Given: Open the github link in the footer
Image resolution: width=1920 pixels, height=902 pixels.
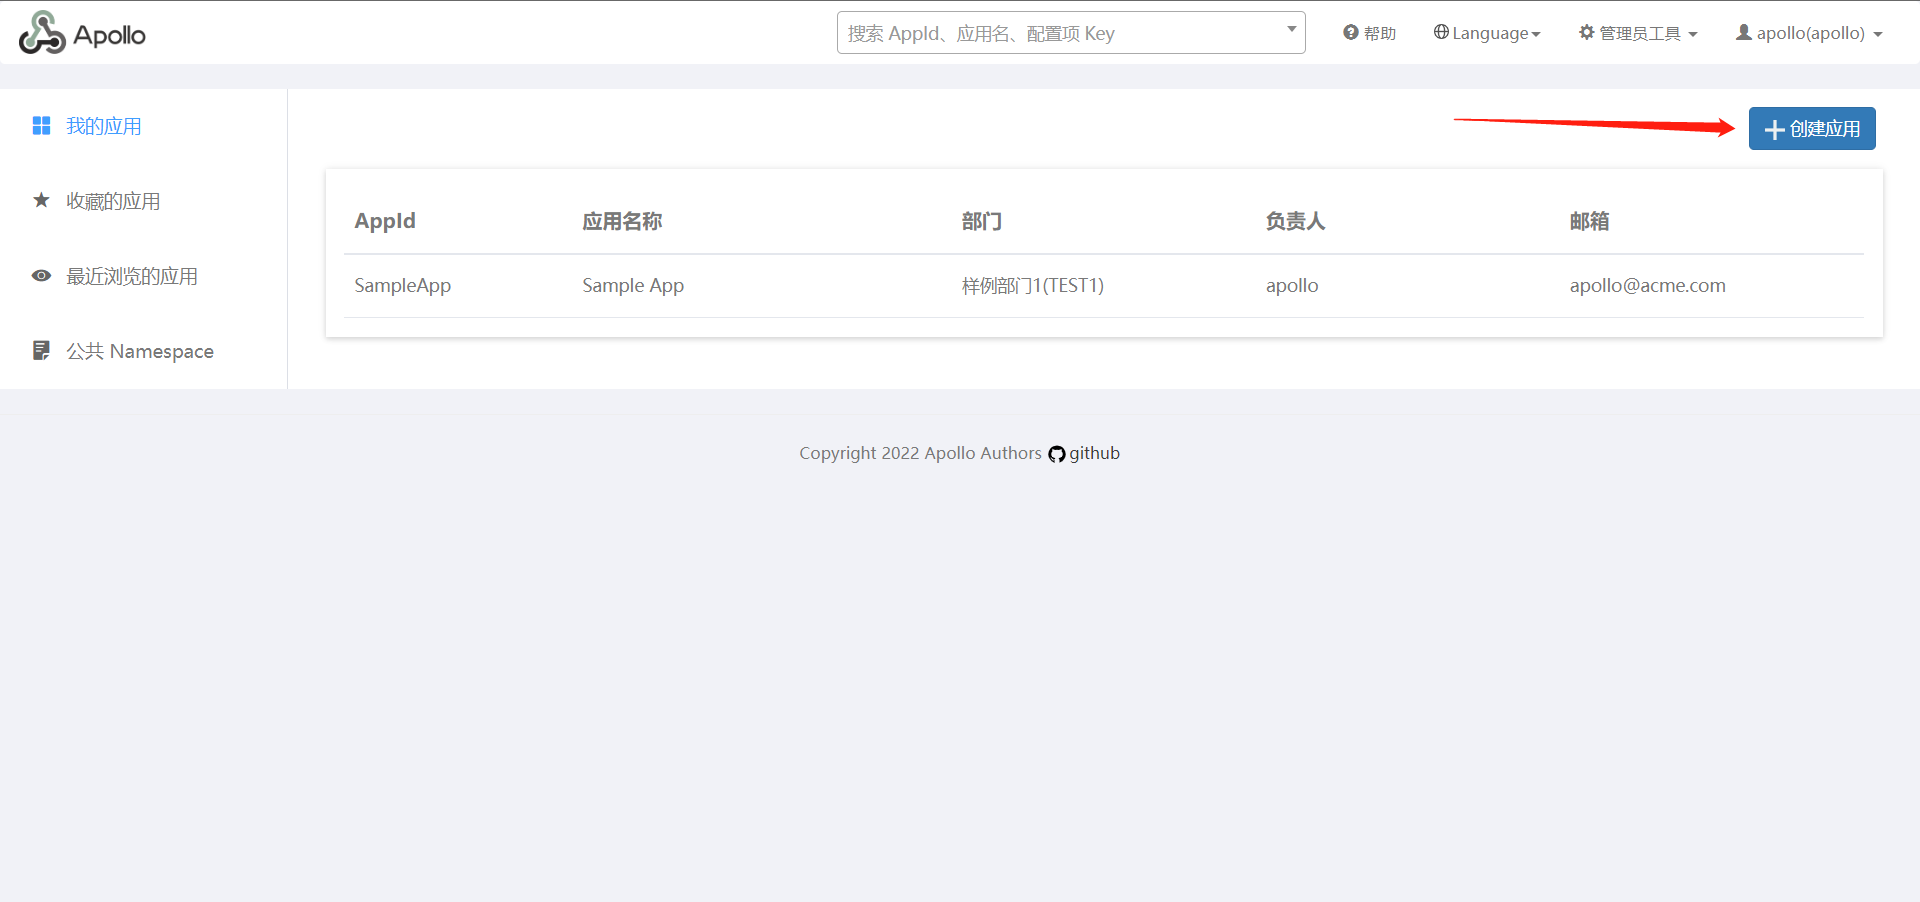Looking at the screenshot, I should click(1094, 453).
